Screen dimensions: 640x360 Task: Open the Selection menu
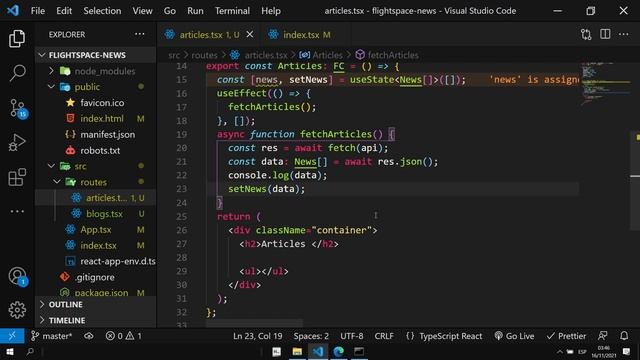tap(102, 11)
